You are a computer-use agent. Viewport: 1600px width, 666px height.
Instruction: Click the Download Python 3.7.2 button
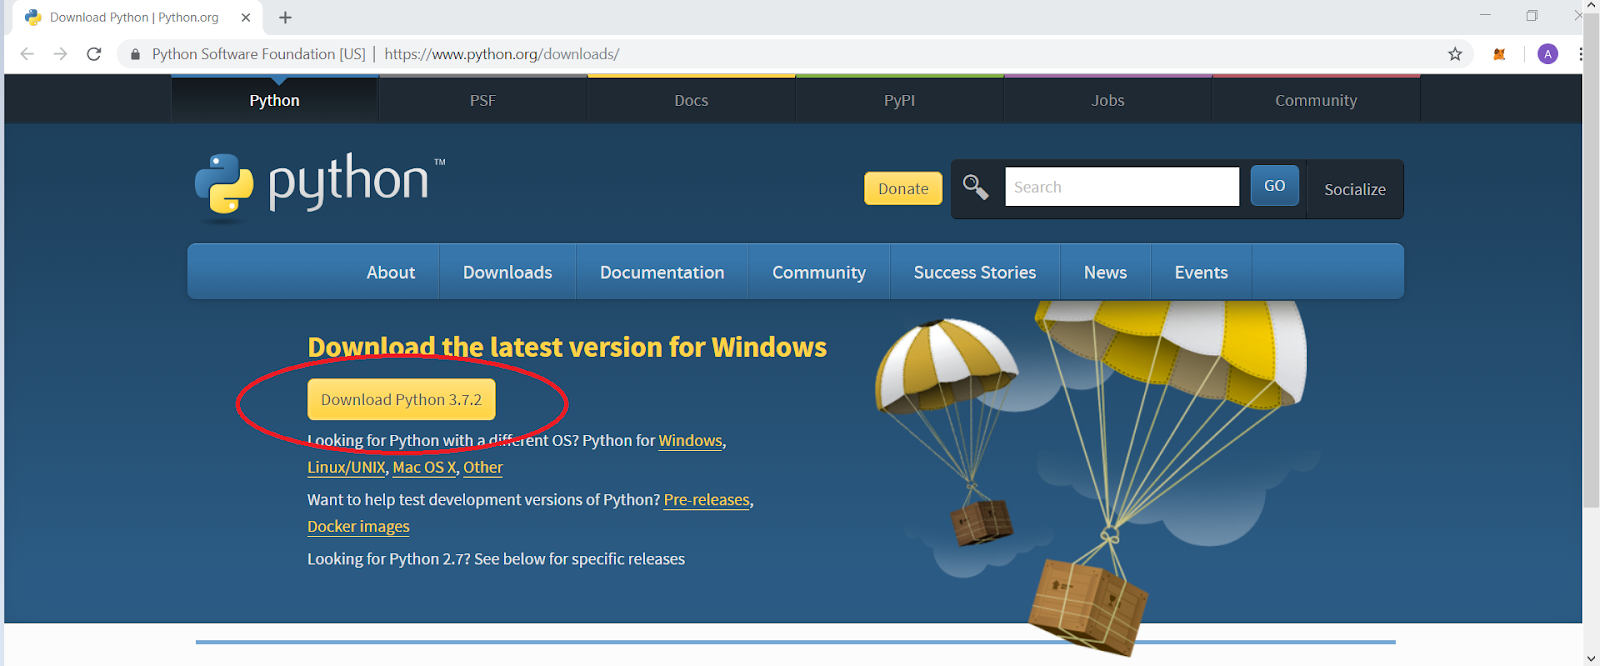coord(401,399)
